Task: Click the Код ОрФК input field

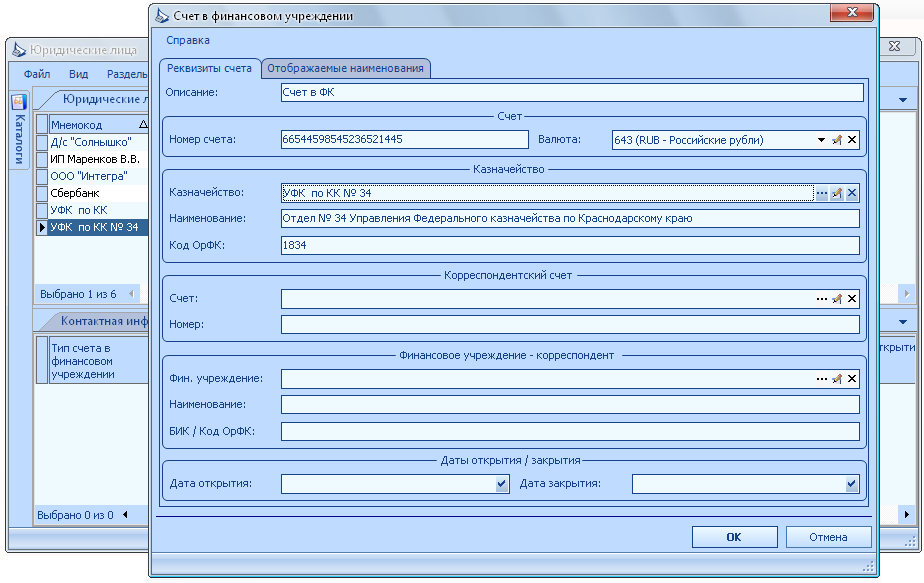Action: [x=570, y=245]
